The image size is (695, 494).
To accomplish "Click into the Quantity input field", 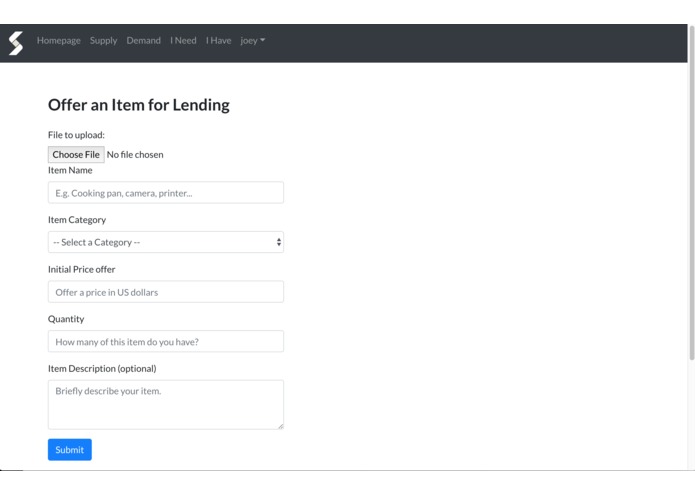I will [166, 342].
